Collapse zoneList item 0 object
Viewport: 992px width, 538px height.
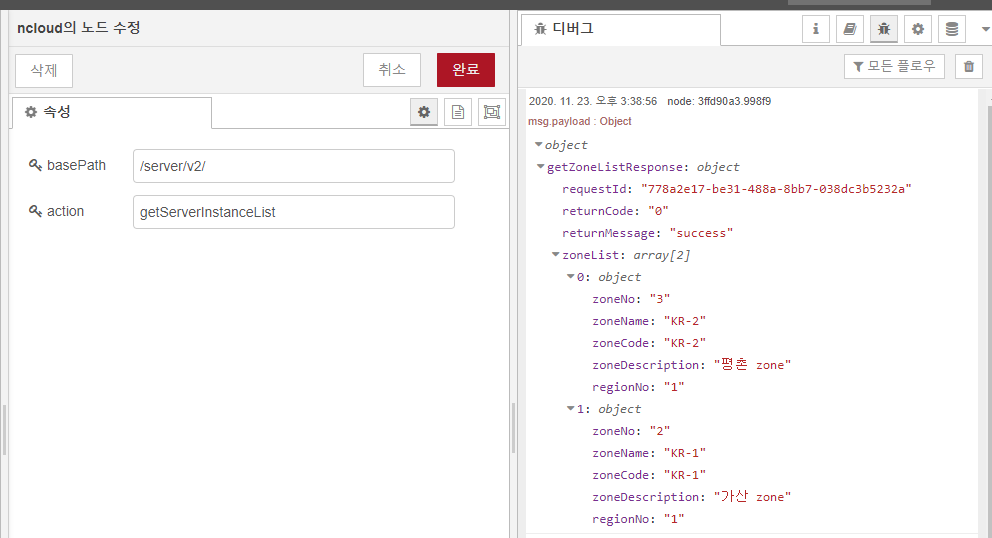coord(570,277)
